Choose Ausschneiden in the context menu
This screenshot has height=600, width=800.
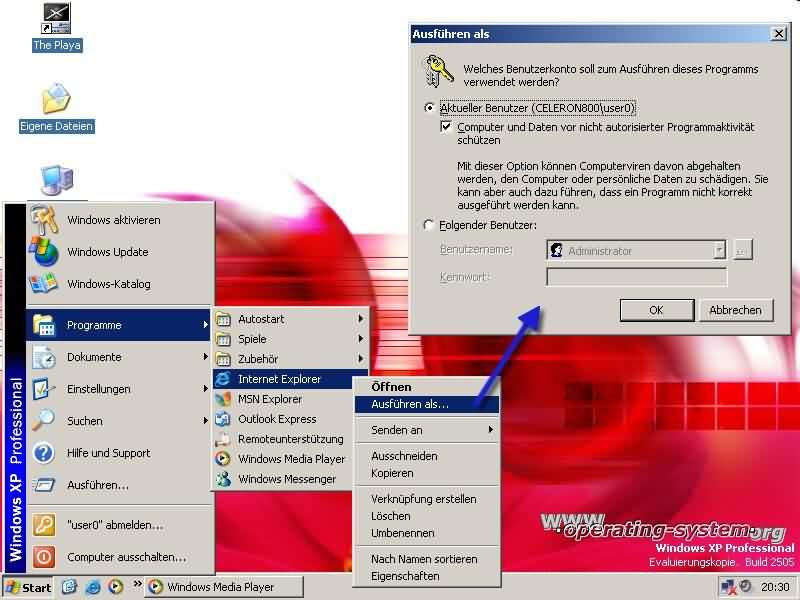coord(426,456)
